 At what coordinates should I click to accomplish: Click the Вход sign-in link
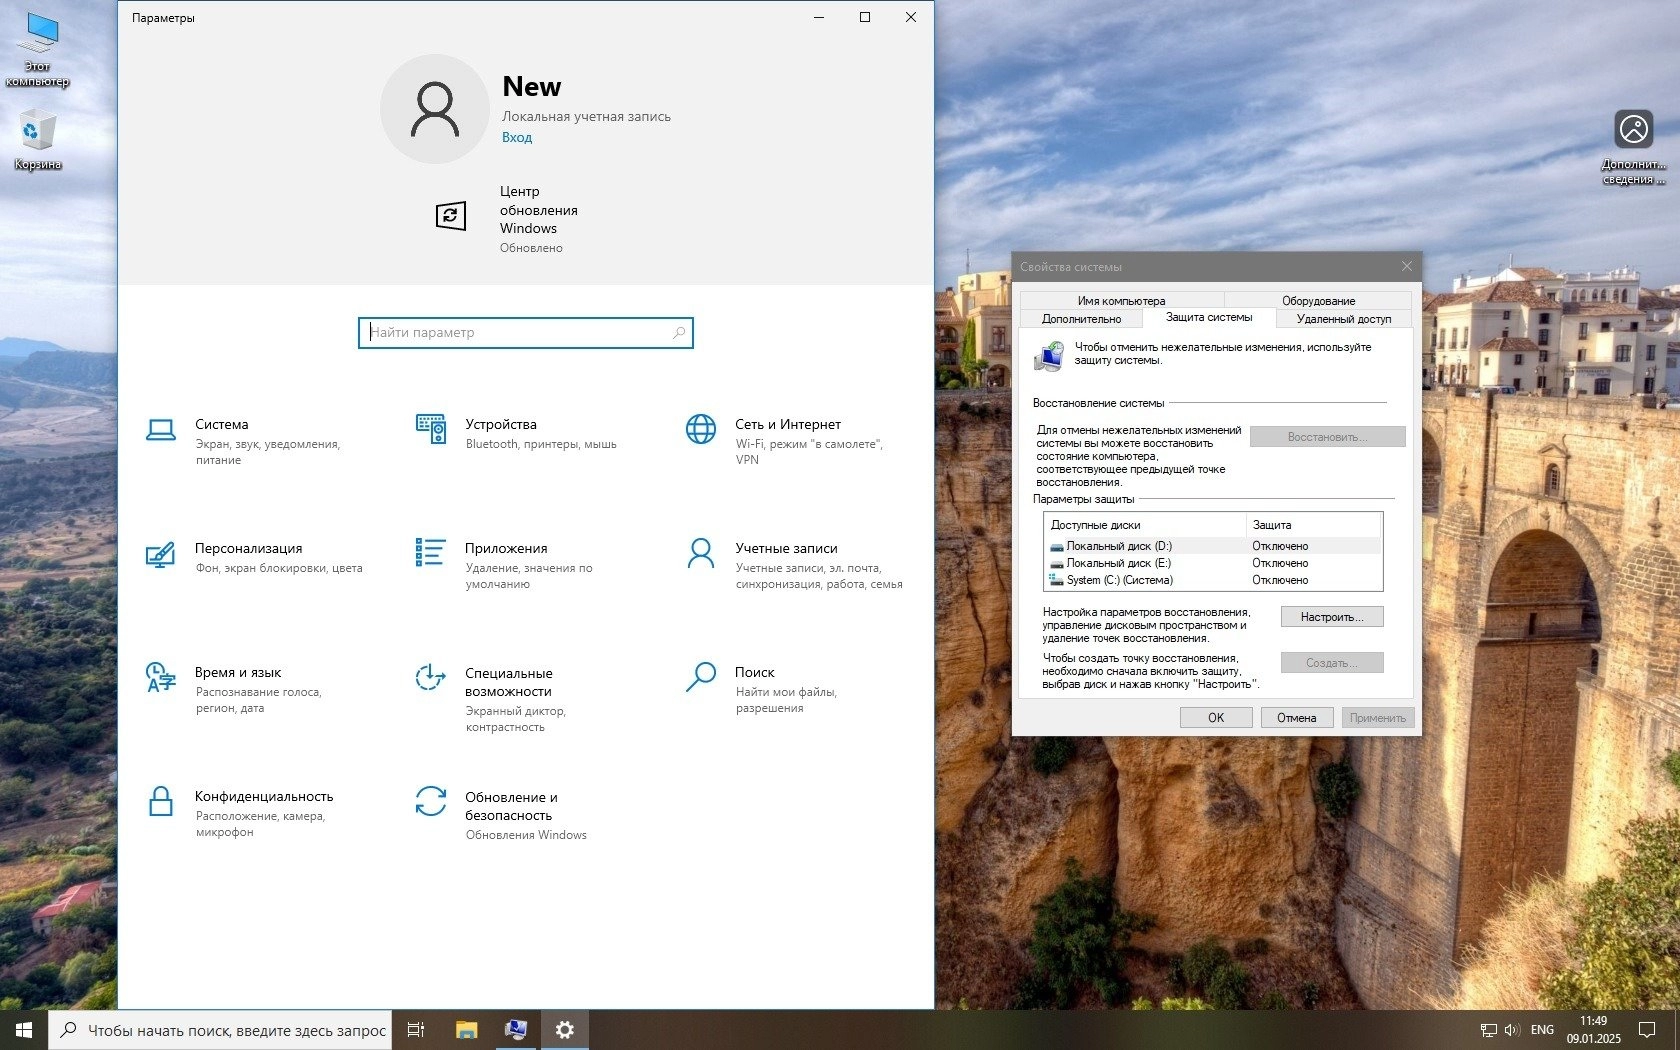(517, 138)
